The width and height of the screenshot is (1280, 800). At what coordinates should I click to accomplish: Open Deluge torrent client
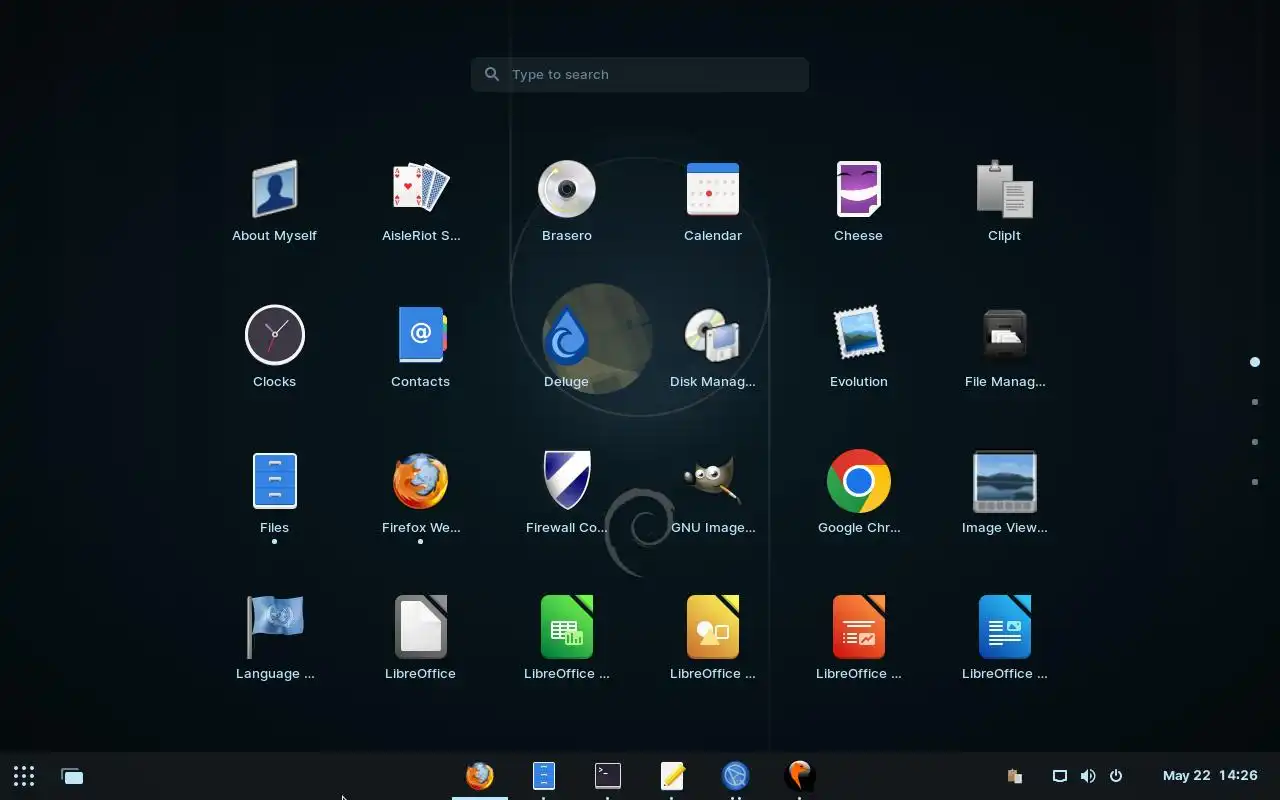click(x=567, y=347)
